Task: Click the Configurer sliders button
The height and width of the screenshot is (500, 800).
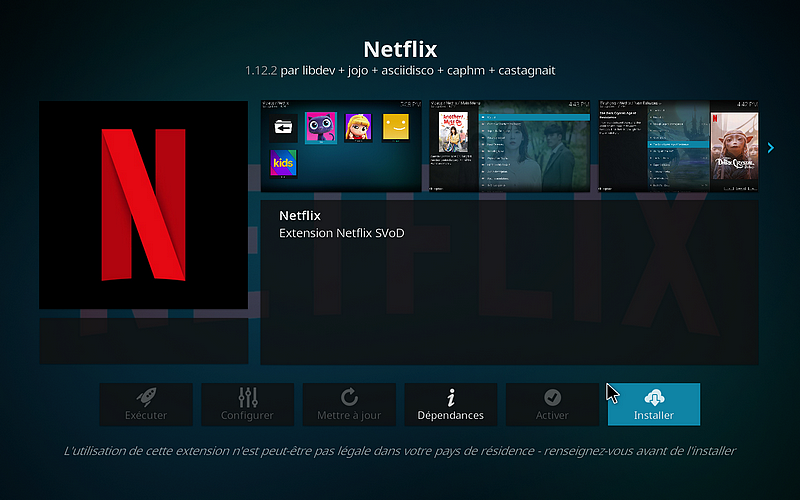Action: tap(247, 404)
